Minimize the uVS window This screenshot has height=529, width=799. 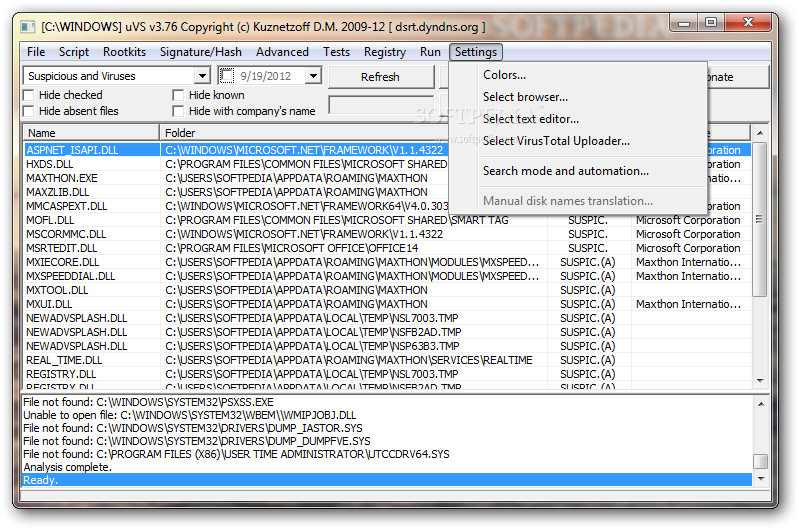[x=684, y=23]
